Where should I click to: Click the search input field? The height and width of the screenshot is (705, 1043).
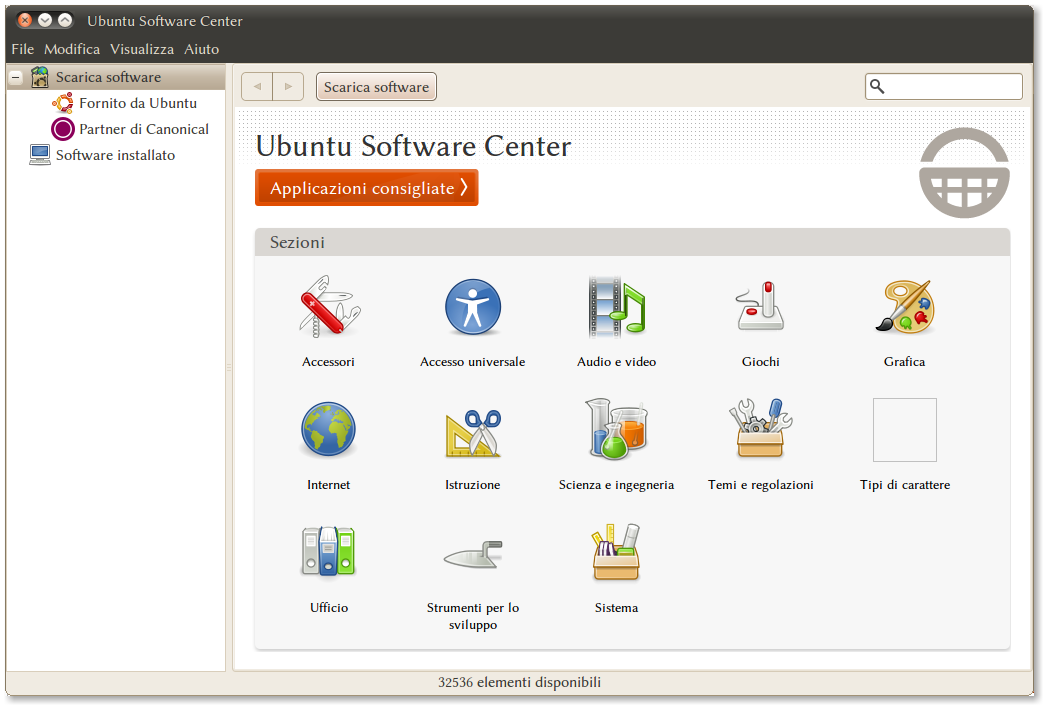(x=952, y=87)
